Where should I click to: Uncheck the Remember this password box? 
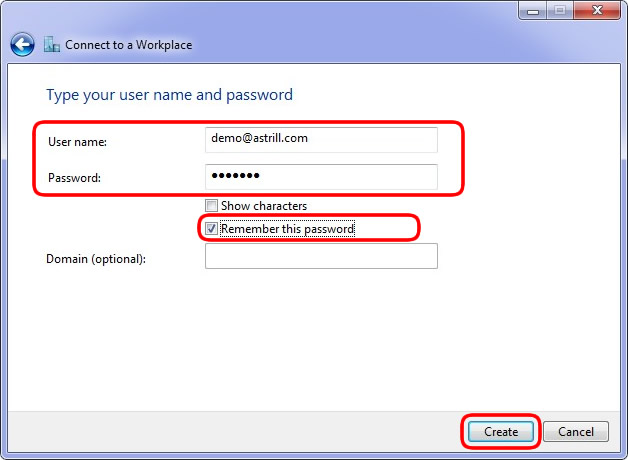(211, 229)
